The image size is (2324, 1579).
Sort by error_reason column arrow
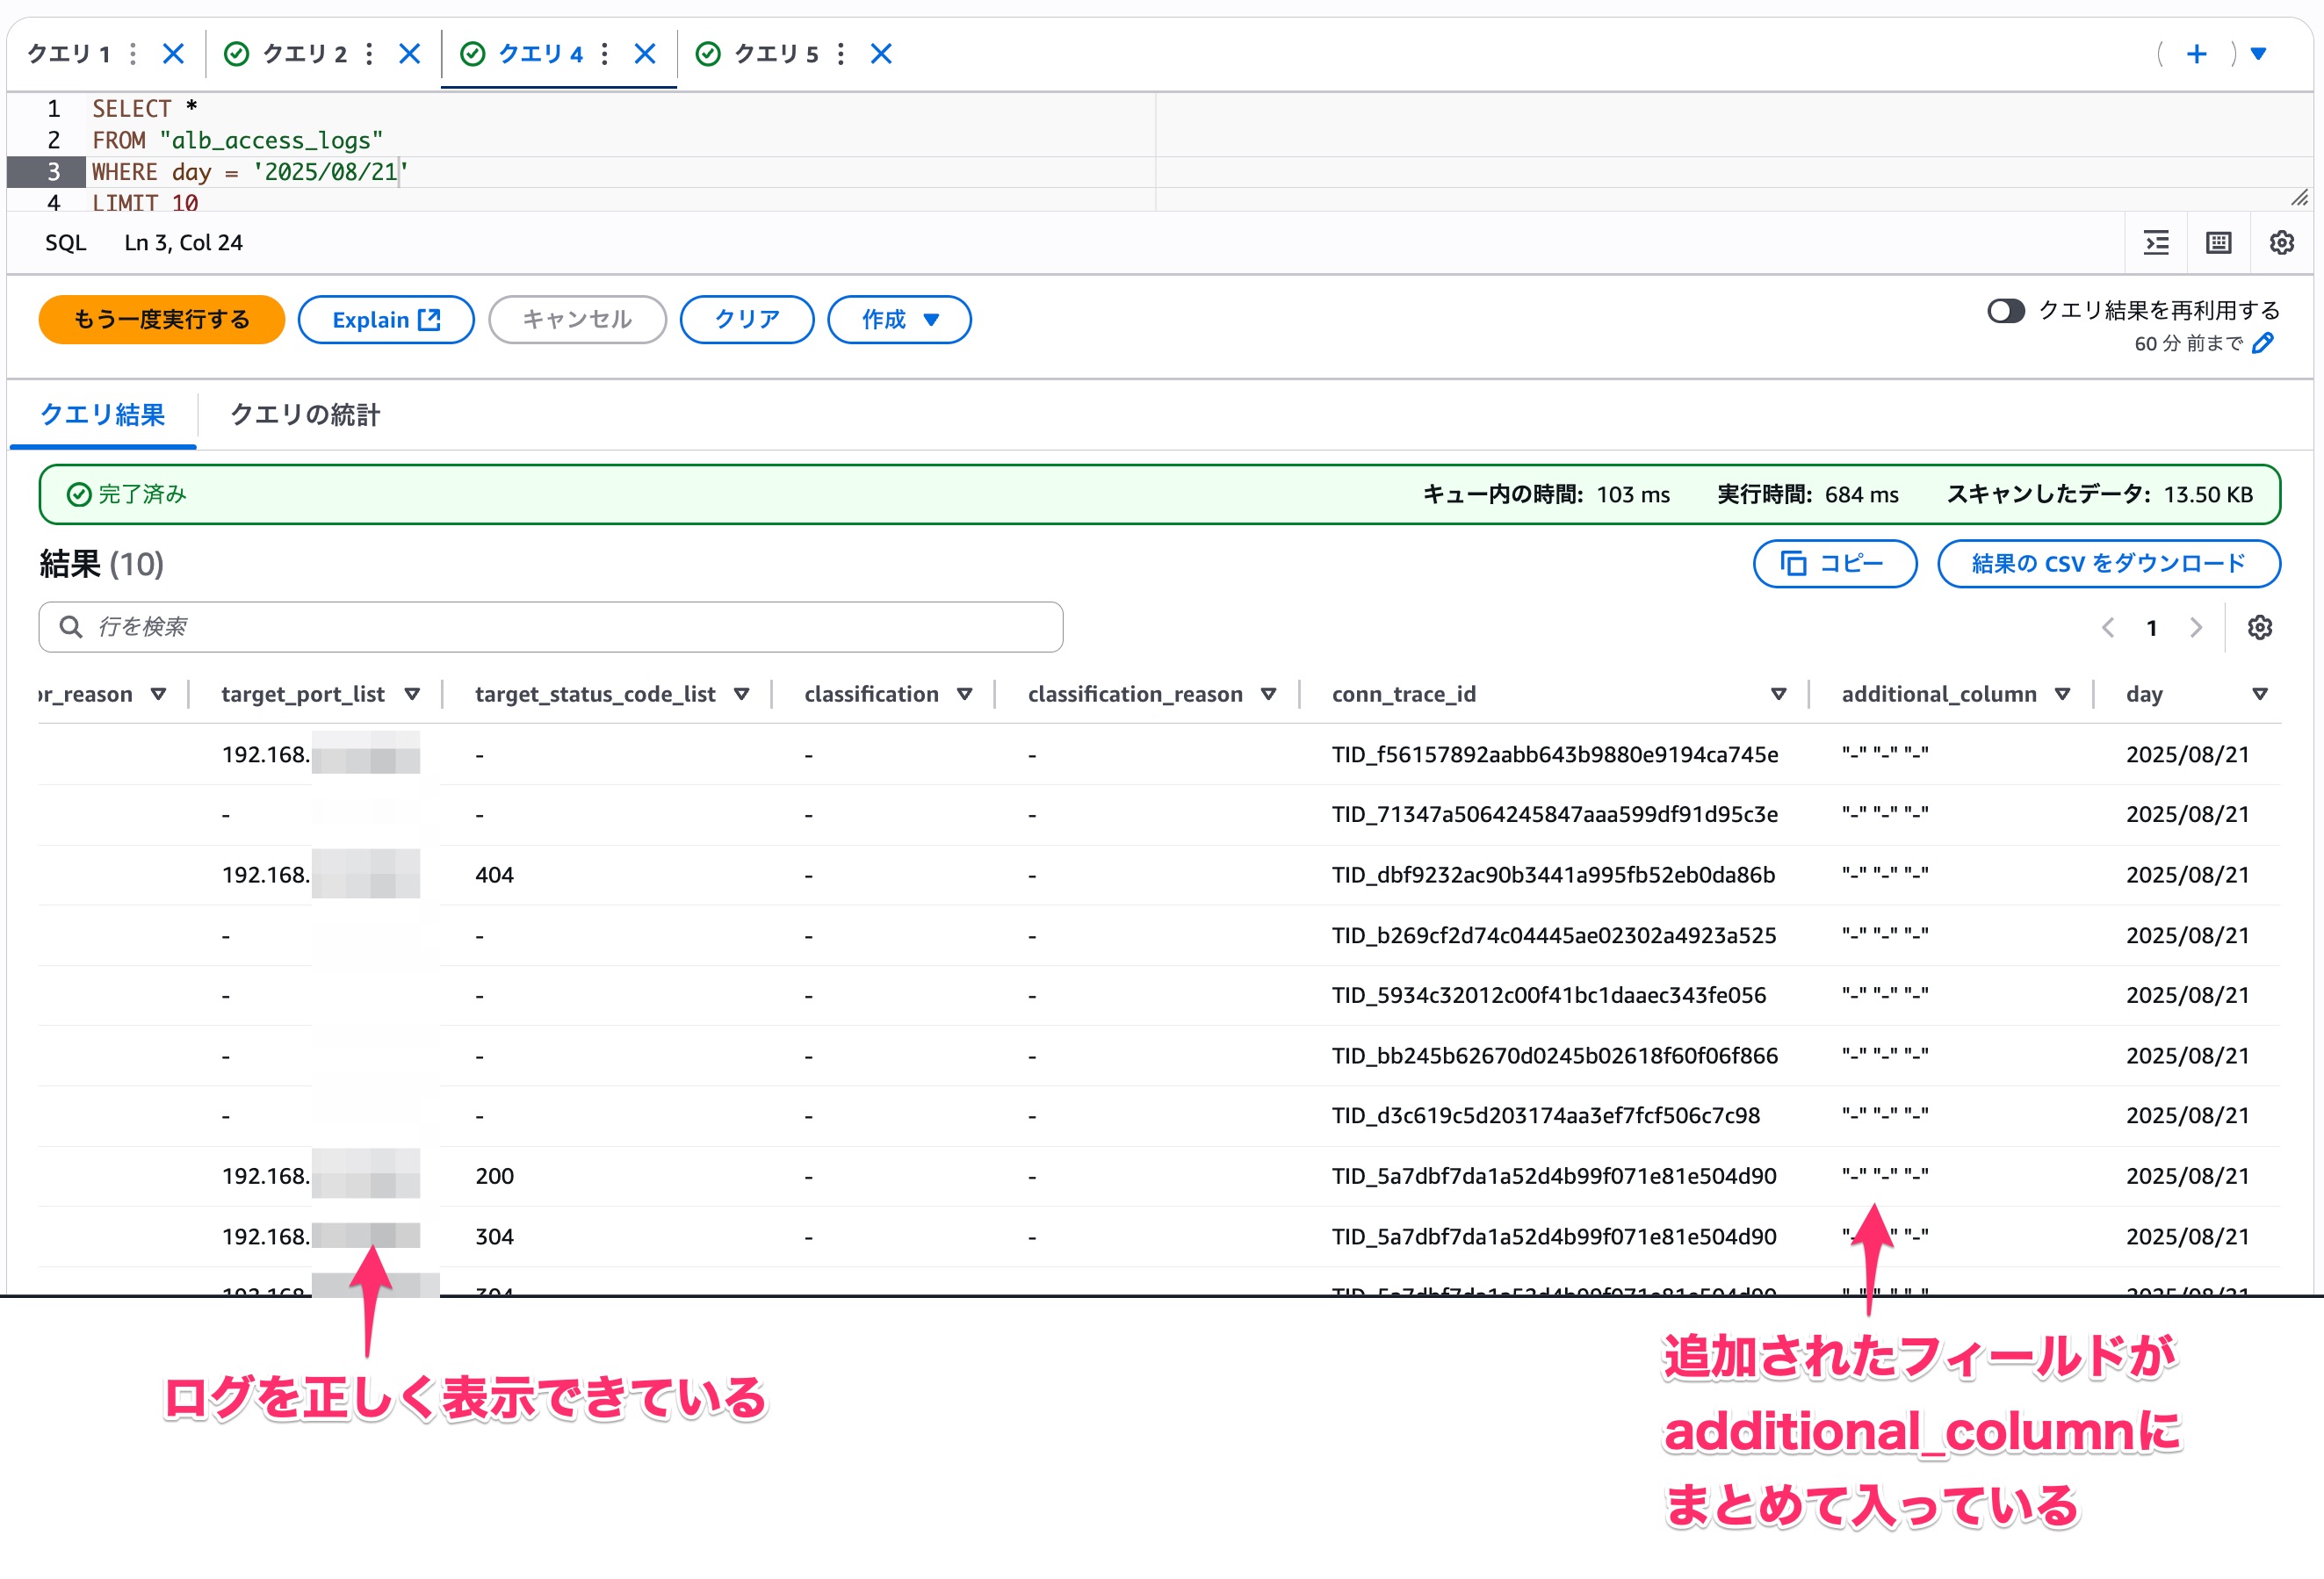click(158, 695)
